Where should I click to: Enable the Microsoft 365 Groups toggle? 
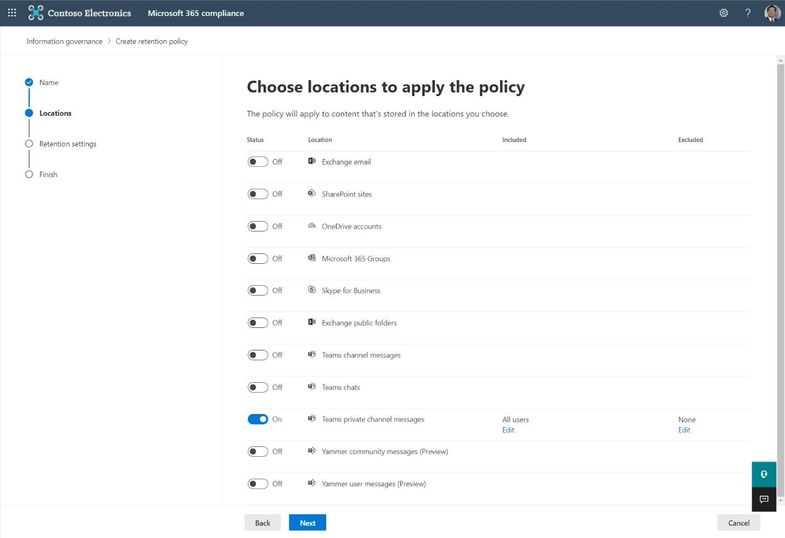click(258, 258)
